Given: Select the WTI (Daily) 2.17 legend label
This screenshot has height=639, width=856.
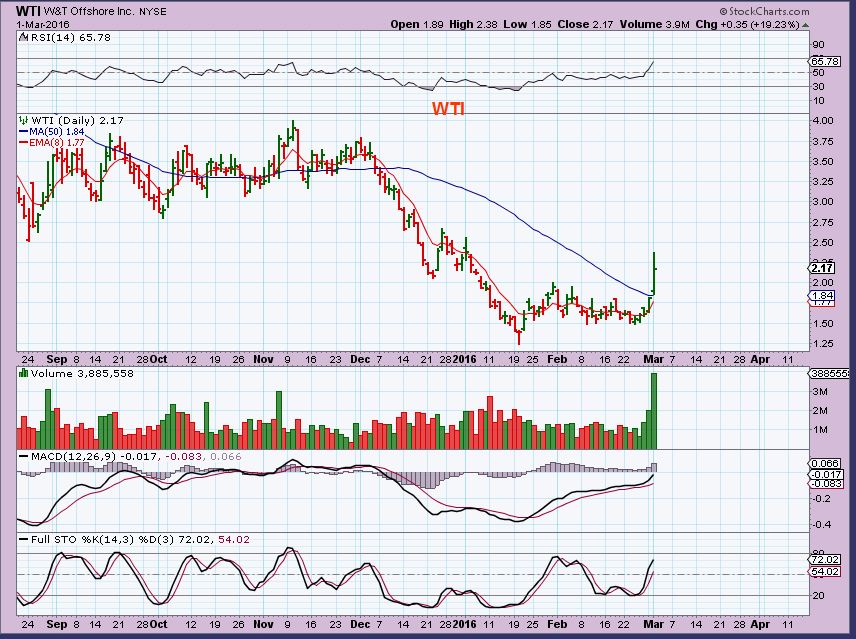Looking at the screenshot, I should click(x=77, y=120).
